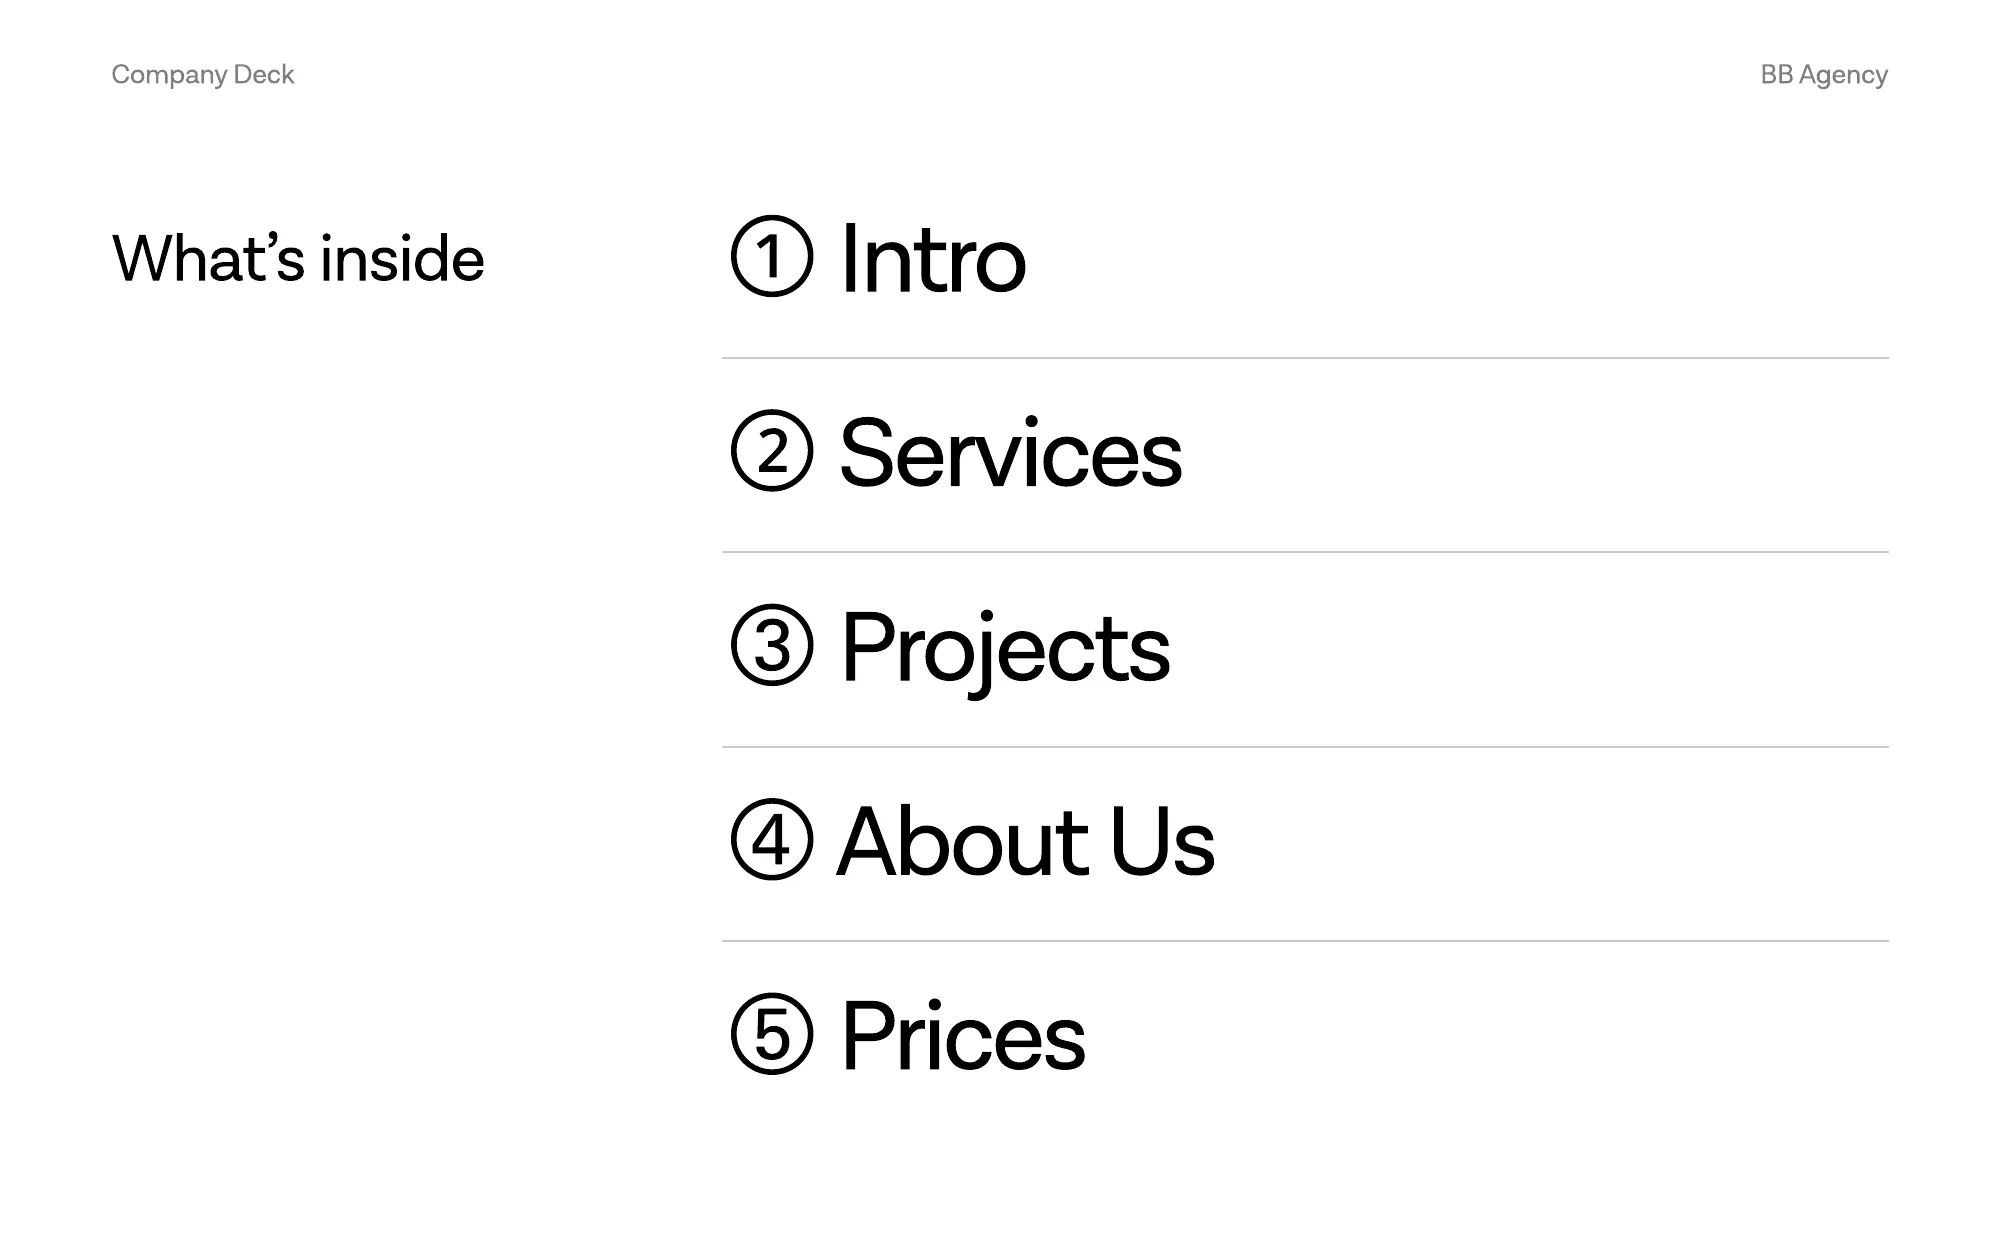This screenshot has width=2000, height=1250.
Task: Open the Intro section
Action: click(x=933, y=259)
